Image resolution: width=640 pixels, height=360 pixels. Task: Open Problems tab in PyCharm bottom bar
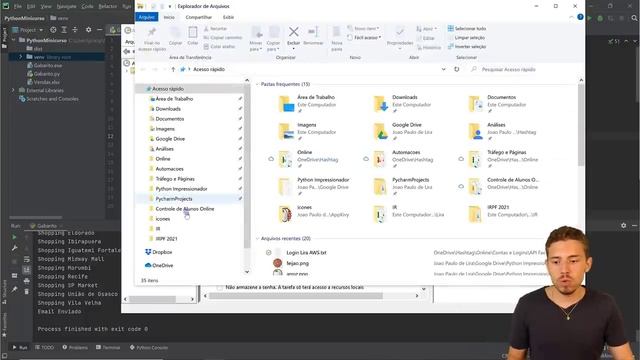[75, 348]
